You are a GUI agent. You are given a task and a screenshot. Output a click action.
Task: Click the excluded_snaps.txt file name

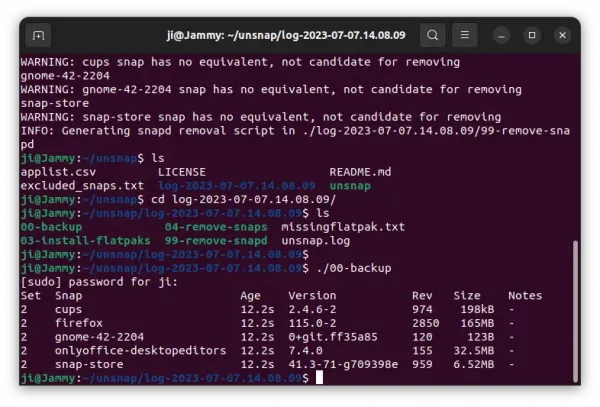tap(82, 186)
